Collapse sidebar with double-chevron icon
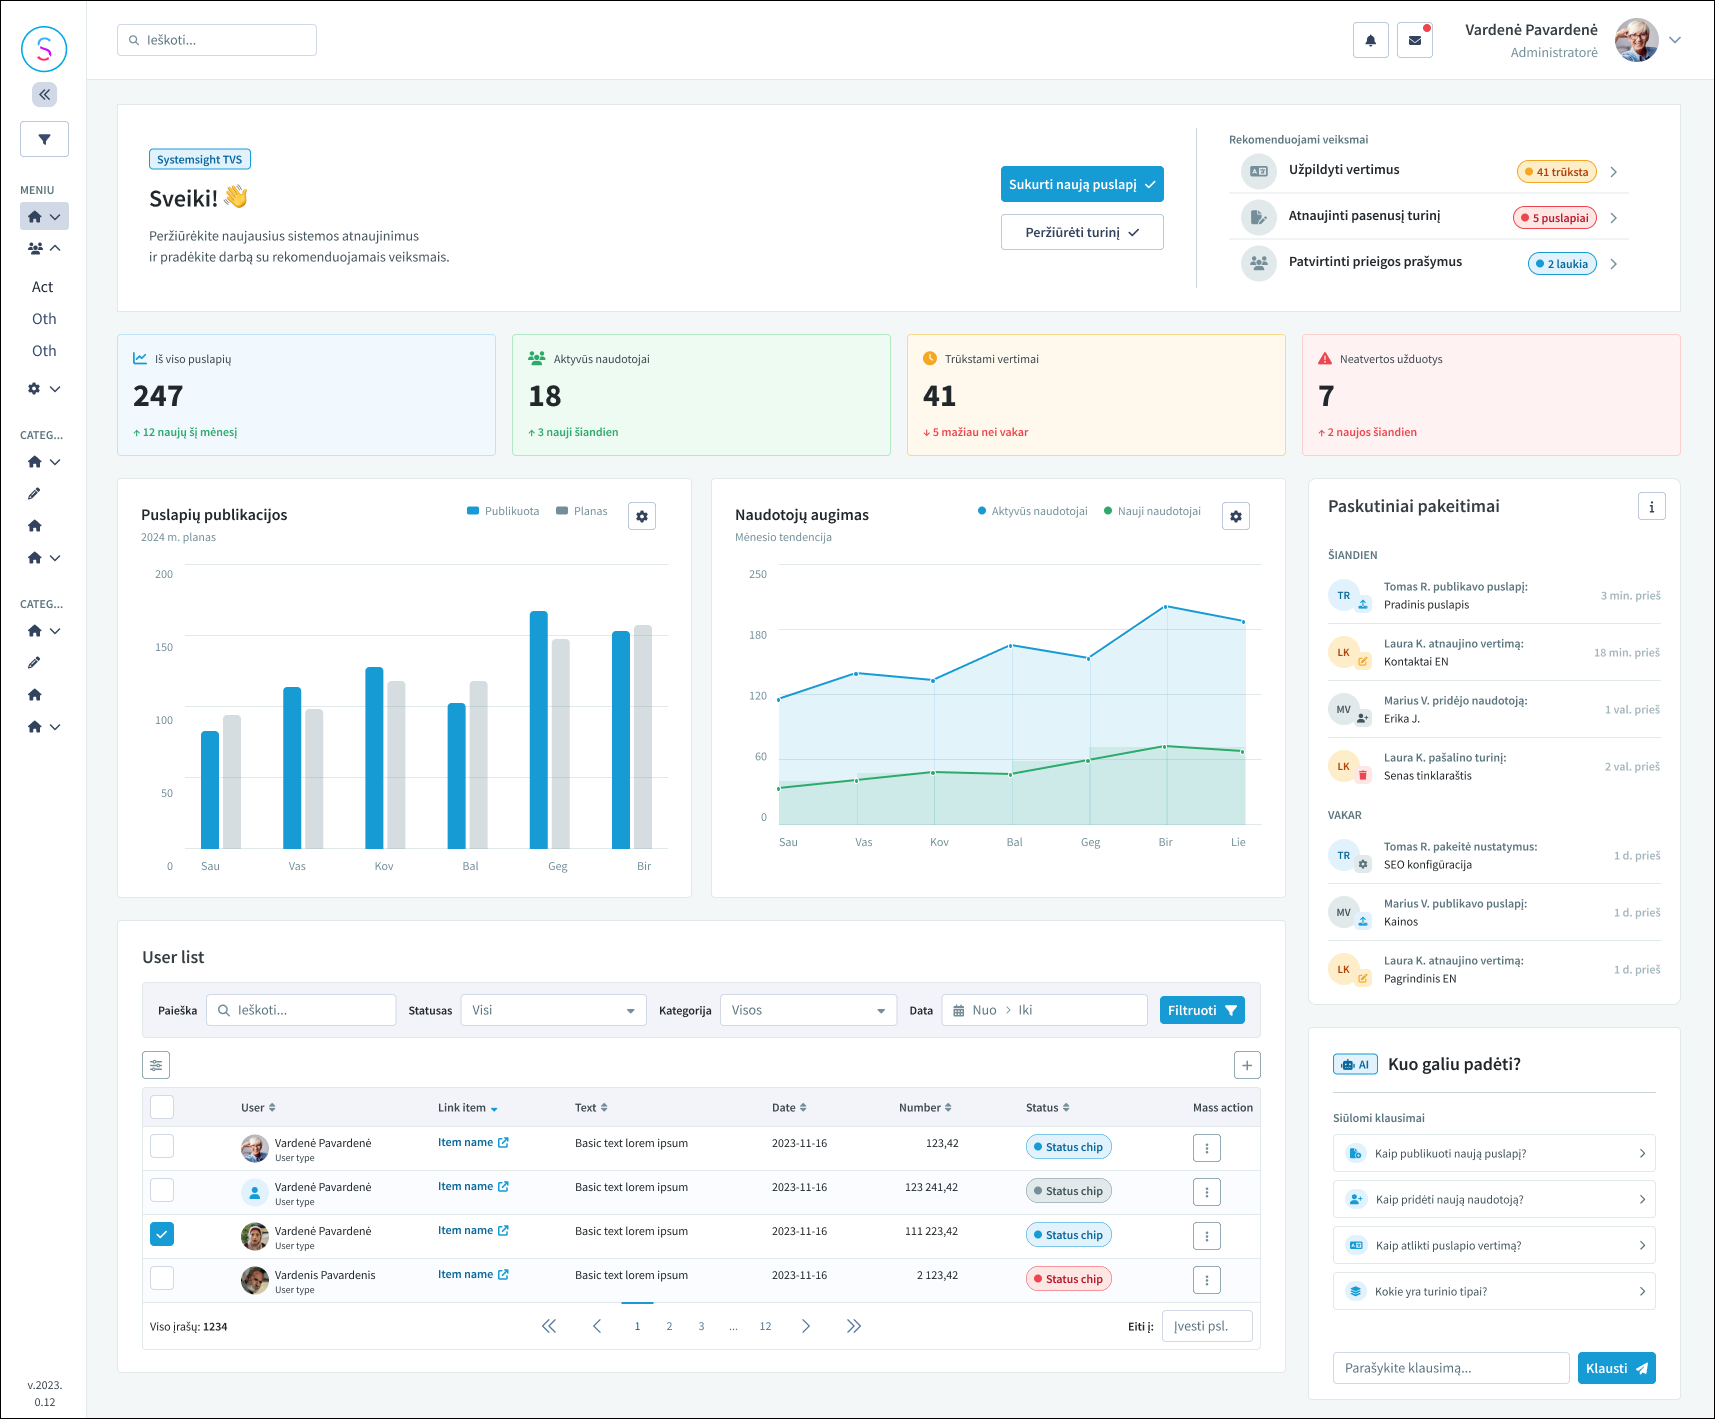The height and width of the screenshot is (1419, 1715). pyautogui.click(x=44, y=95)
